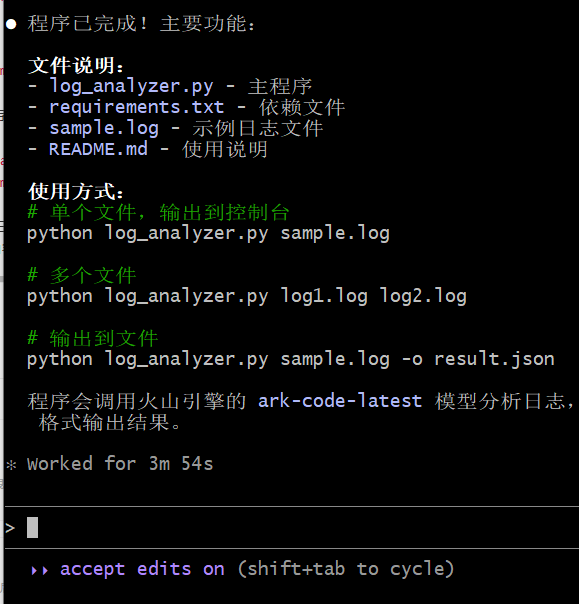Click README.md in the file list
579x604 pixels.
98,149
